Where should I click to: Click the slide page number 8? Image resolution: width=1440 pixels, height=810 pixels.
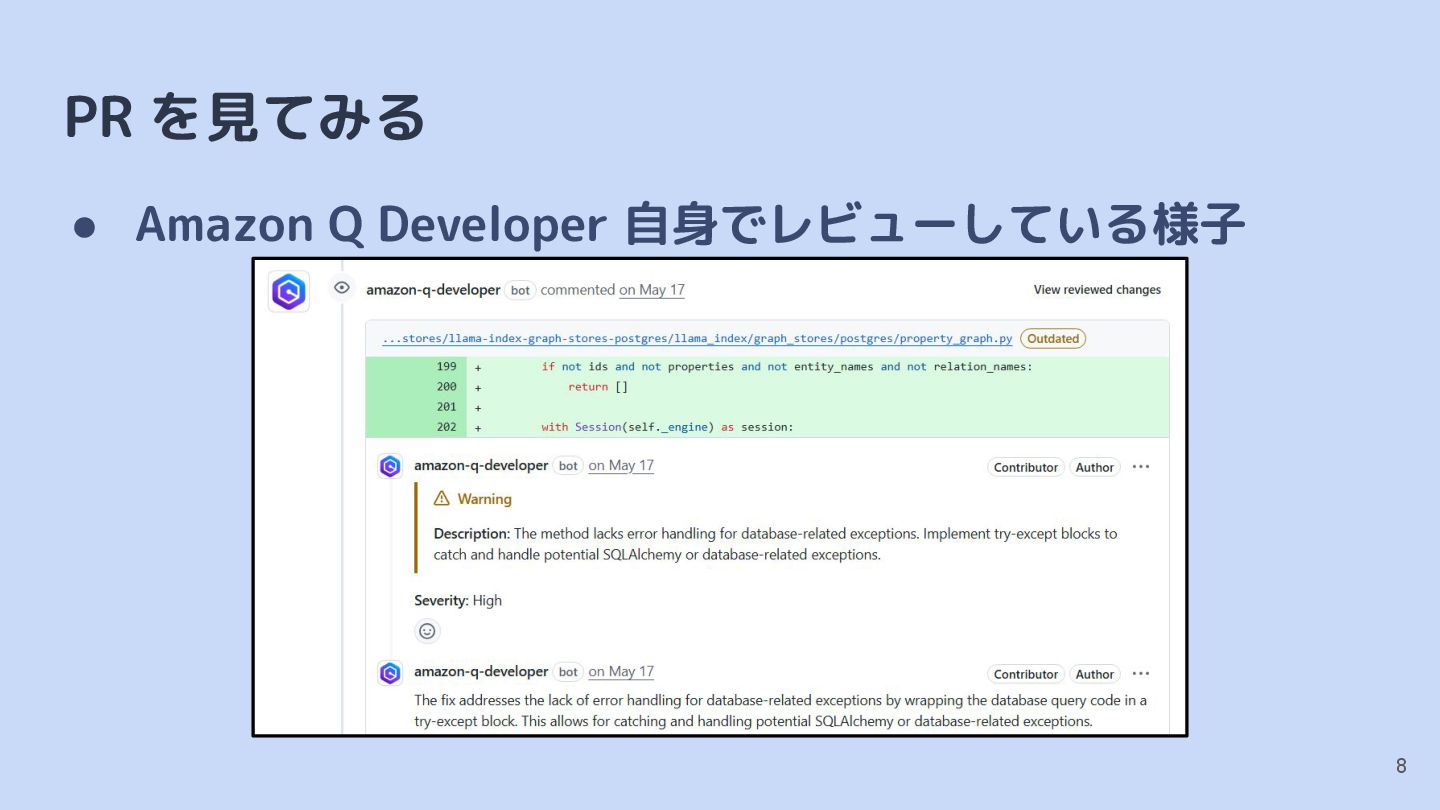1401,766
